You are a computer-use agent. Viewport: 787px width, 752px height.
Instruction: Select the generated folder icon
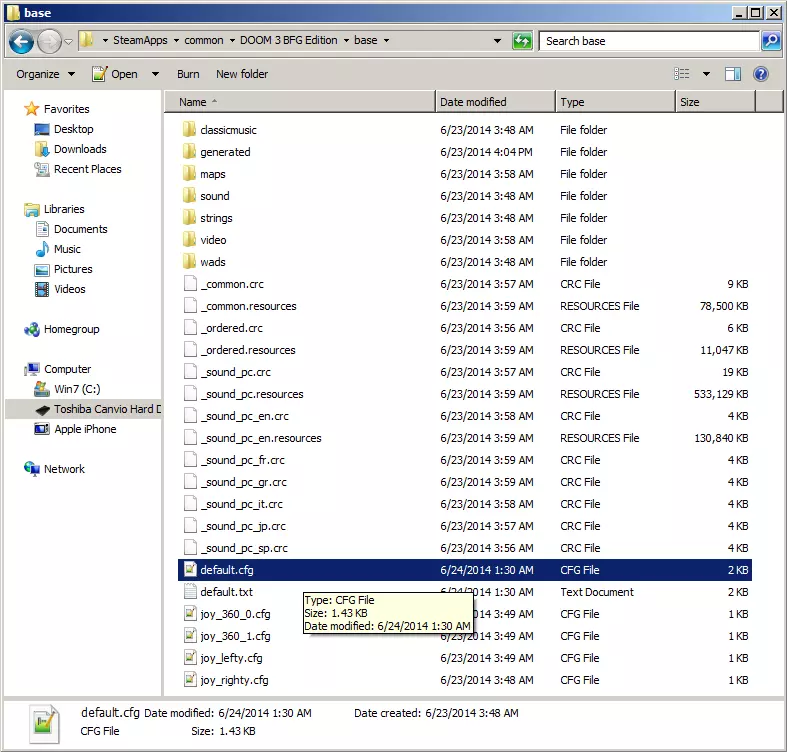(x=189, y=152)
